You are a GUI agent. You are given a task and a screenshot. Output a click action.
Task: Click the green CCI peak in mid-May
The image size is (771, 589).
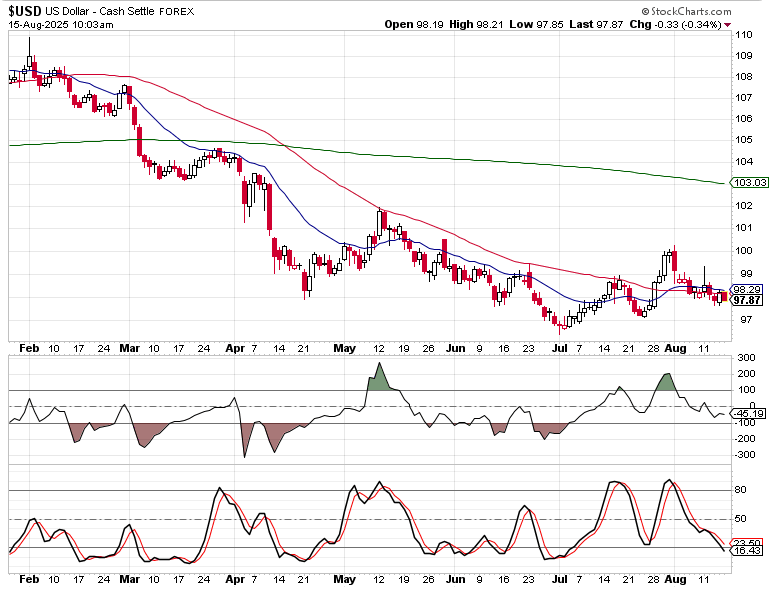coord(379,379)
